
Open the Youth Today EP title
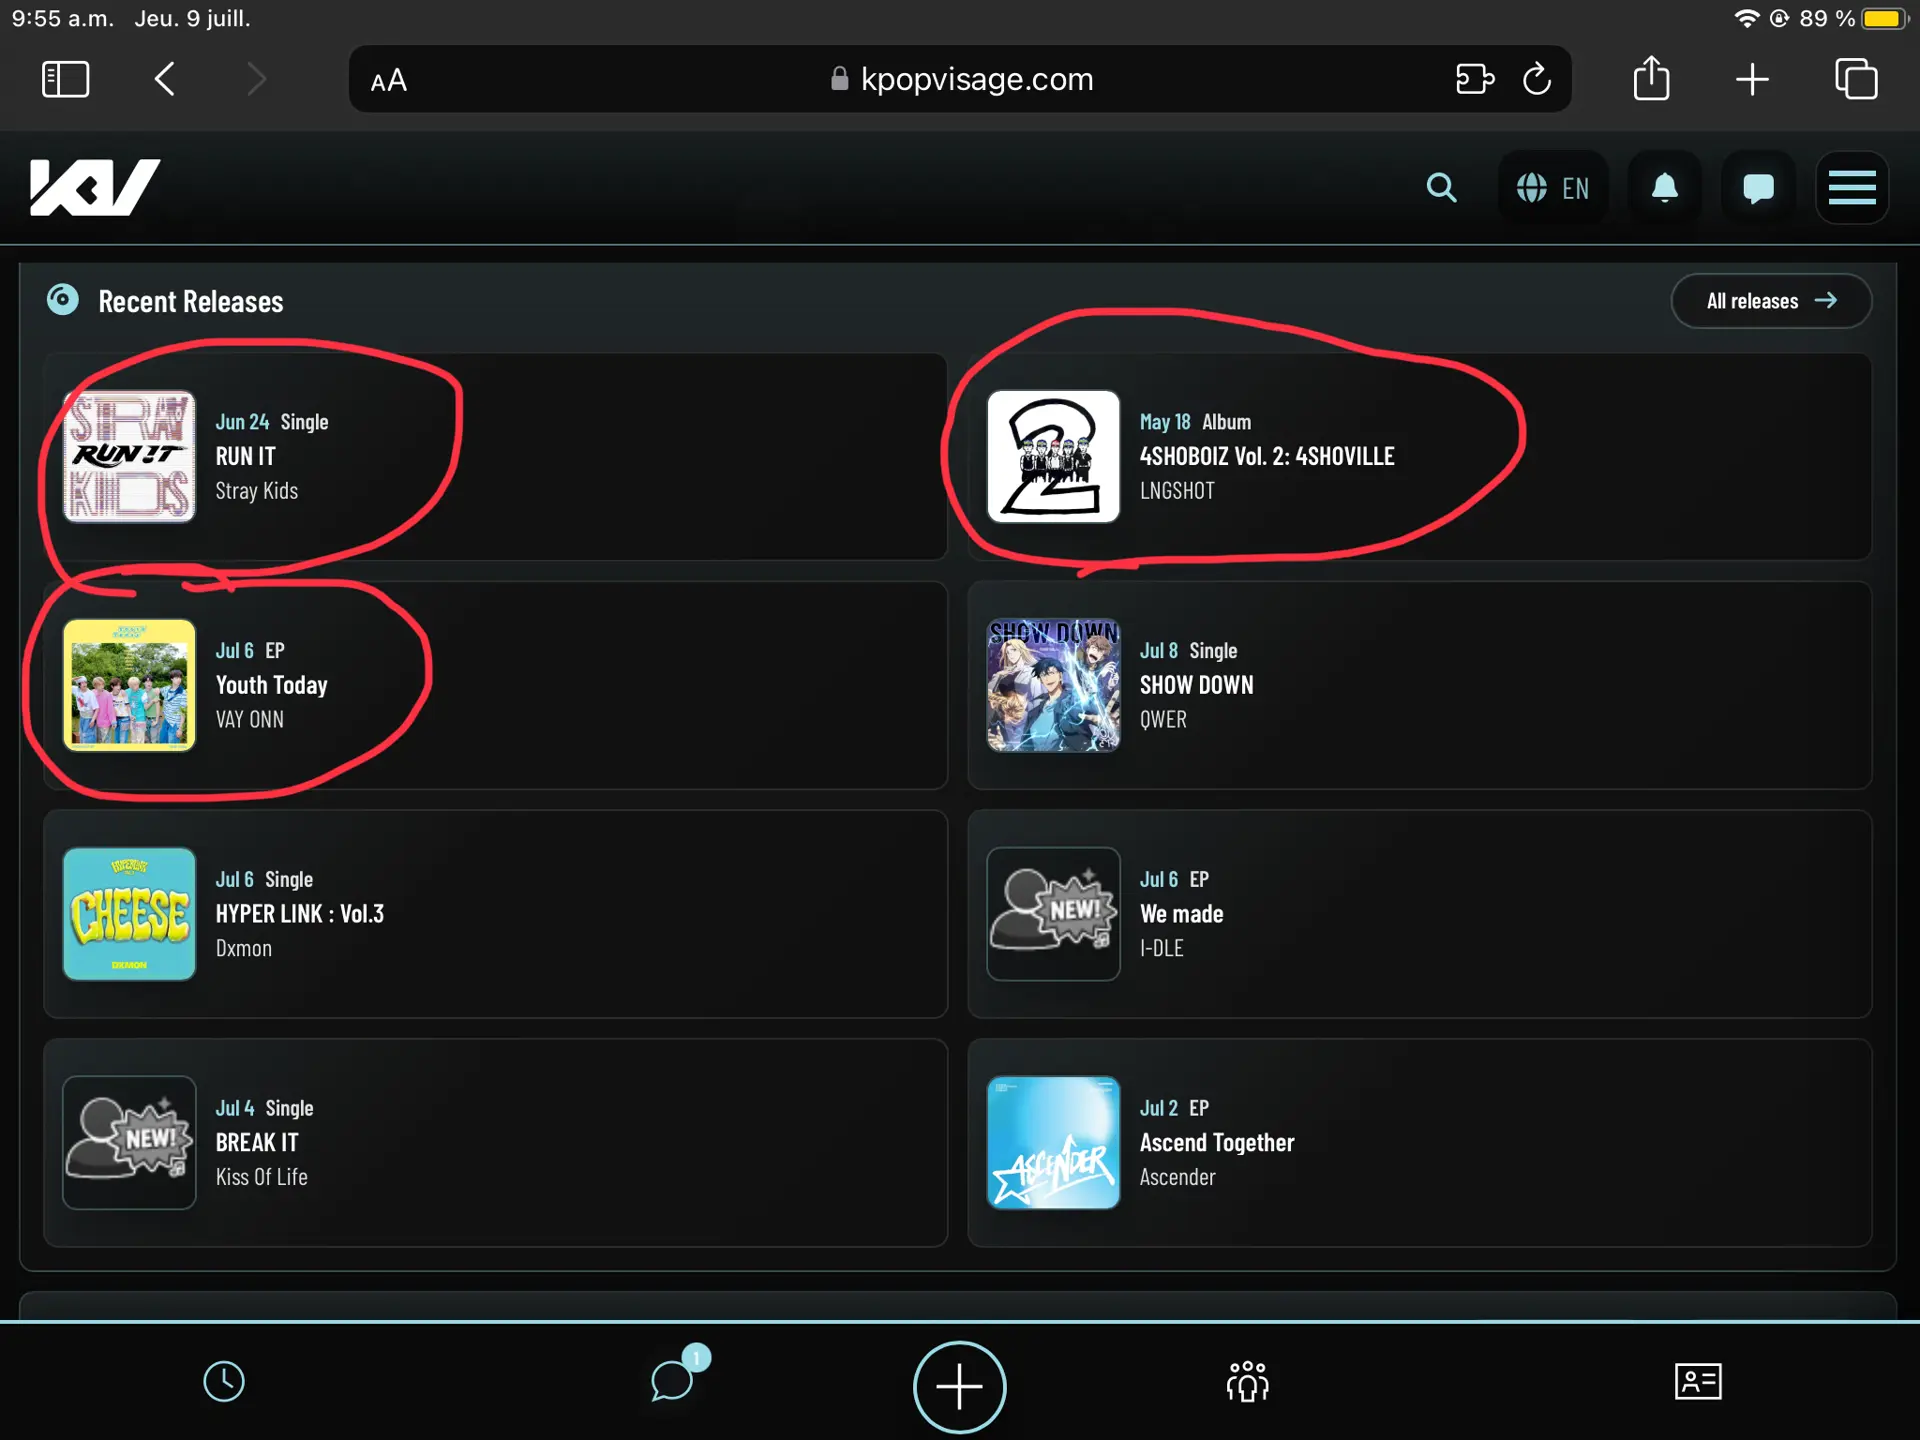point(272,685)
